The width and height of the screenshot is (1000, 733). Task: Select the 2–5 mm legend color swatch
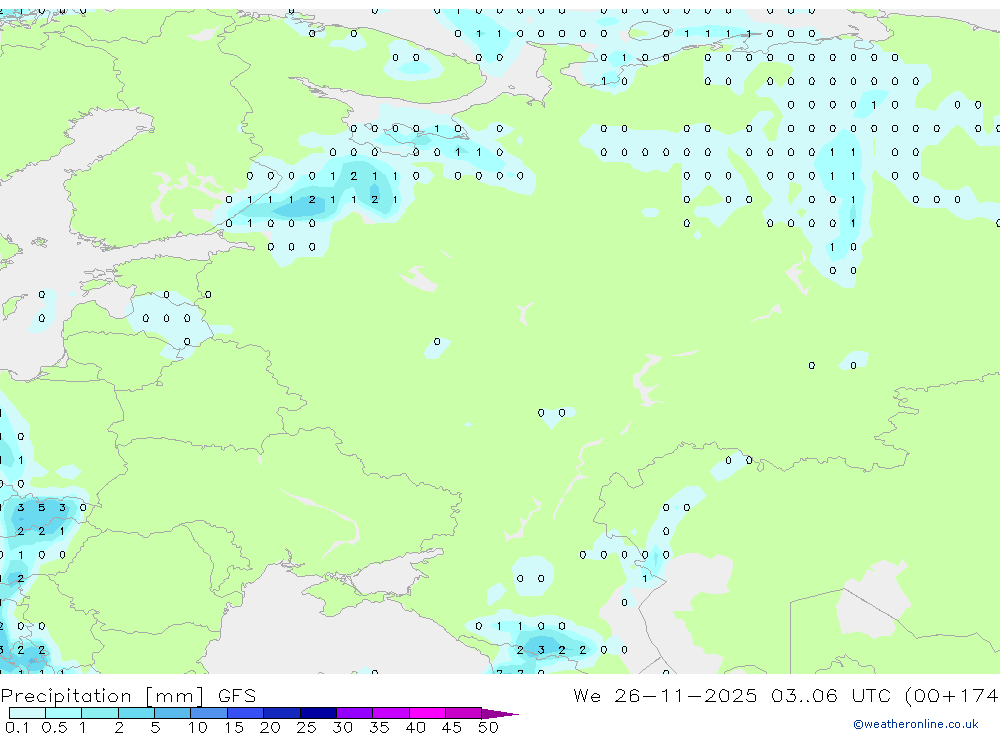point(136,713)
